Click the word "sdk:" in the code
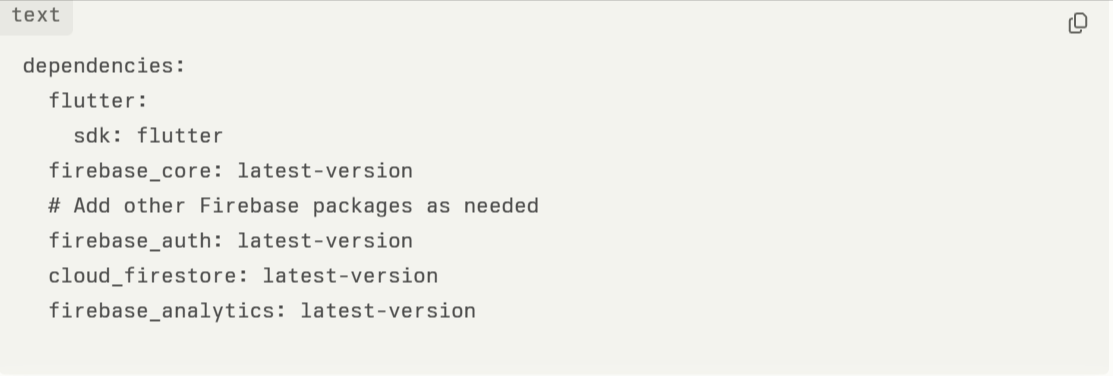The image size is (1113, 376). (99, 136)
